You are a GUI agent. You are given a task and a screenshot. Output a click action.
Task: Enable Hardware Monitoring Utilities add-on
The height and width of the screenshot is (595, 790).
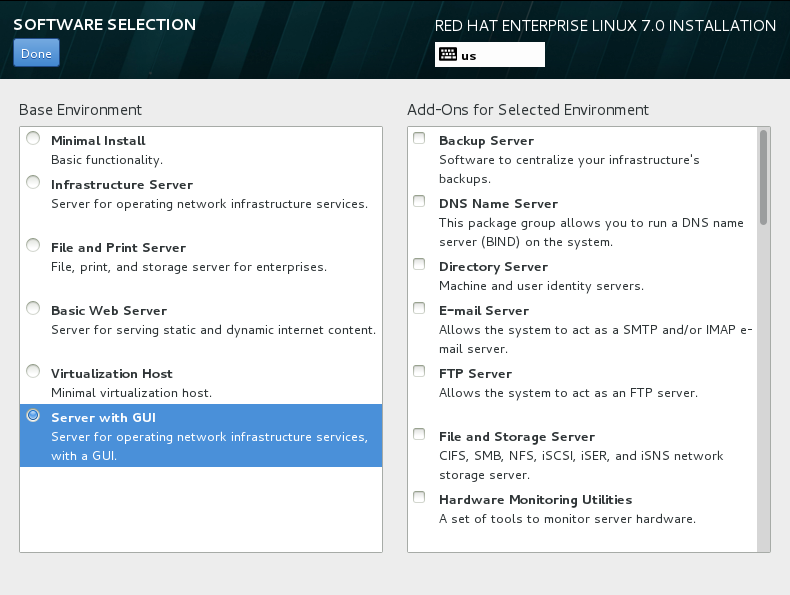[x=420, y=499]
